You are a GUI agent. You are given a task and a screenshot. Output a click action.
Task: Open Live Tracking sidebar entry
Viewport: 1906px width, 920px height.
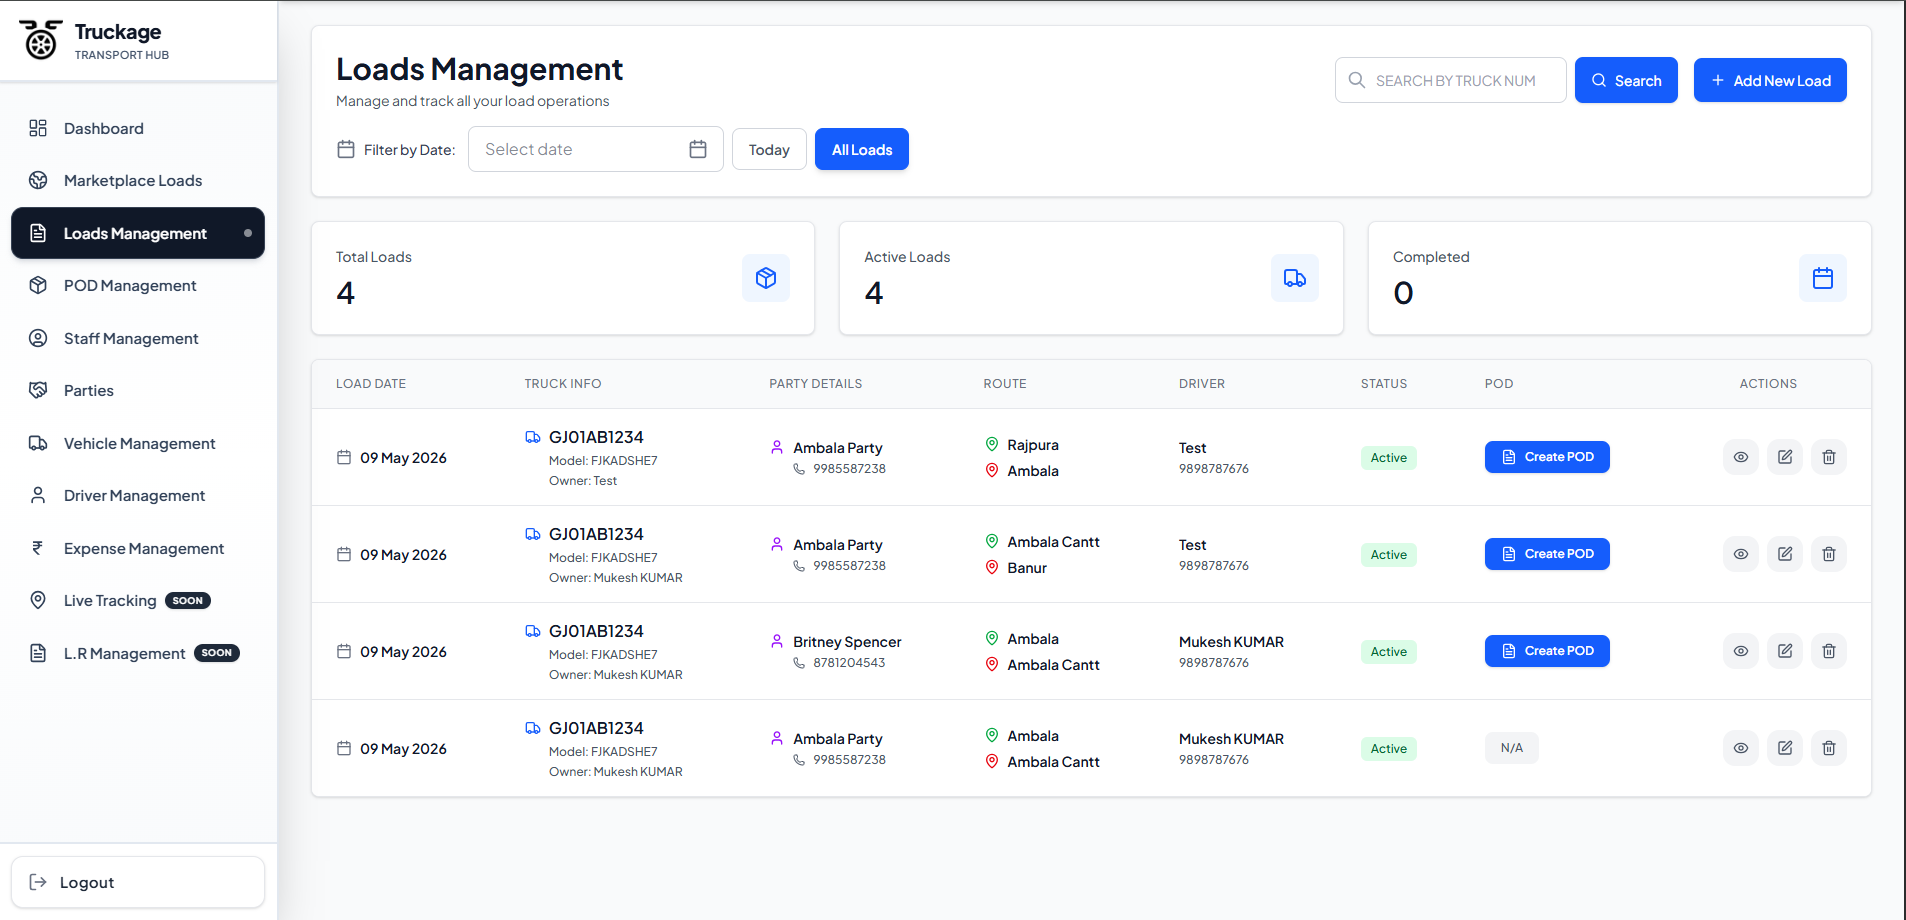coord(138,600)
